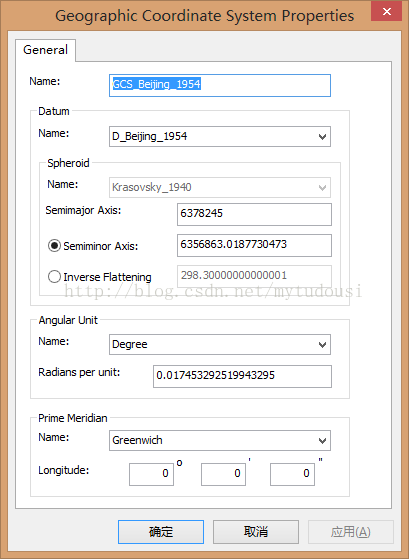Click the Spheroid group heading

pos(68,163)
